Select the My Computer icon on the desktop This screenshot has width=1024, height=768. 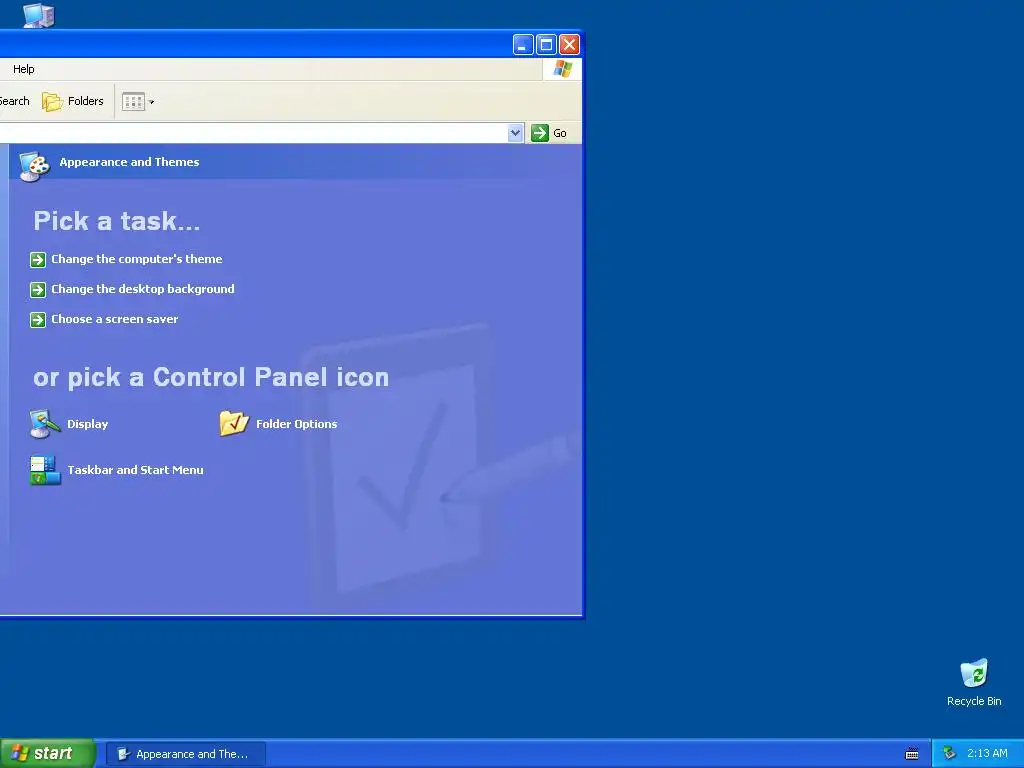[x=39, y=15]
